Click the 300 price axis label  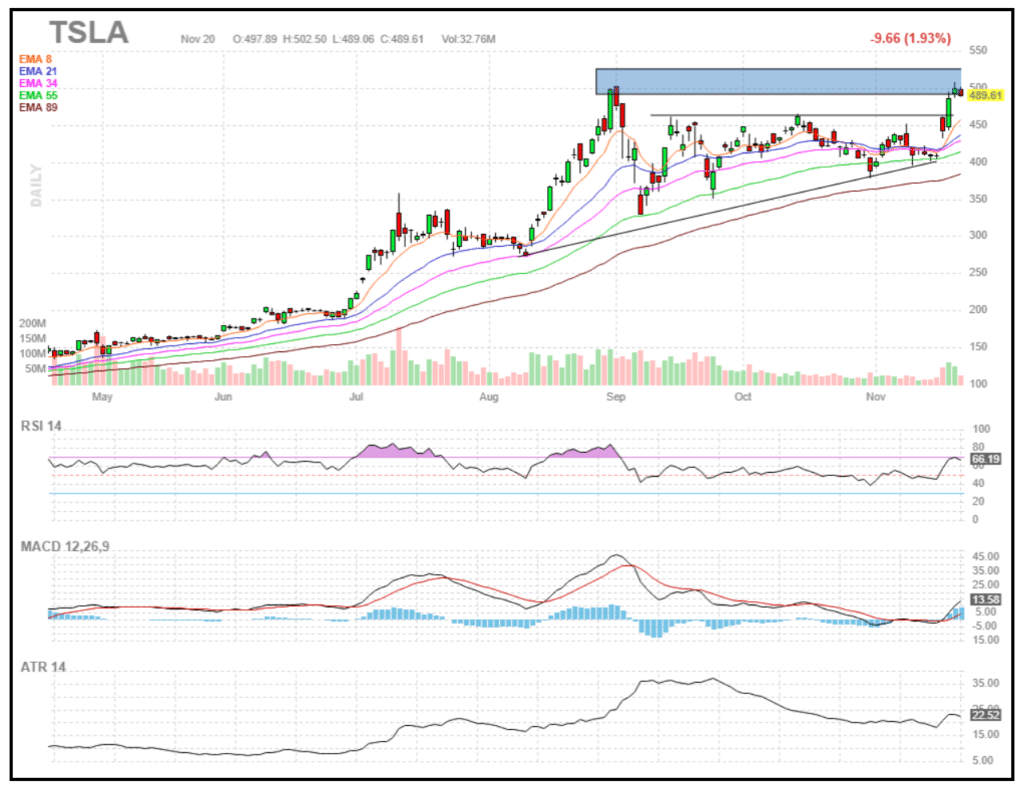coord(978,236)
